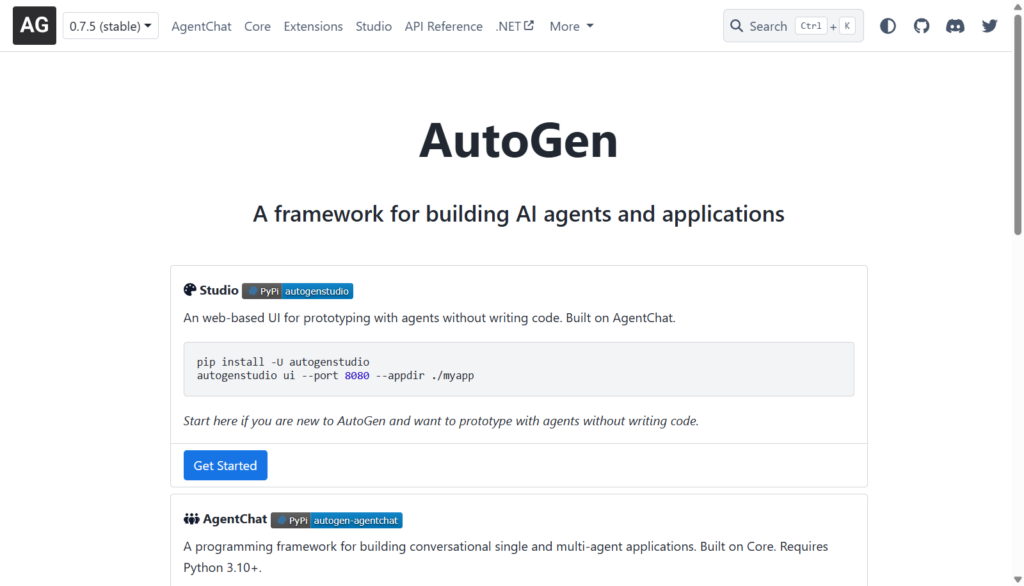1024x586 pixels.
Task: Click the autogenstudio PyPI badge
Action: click(298, 291)
